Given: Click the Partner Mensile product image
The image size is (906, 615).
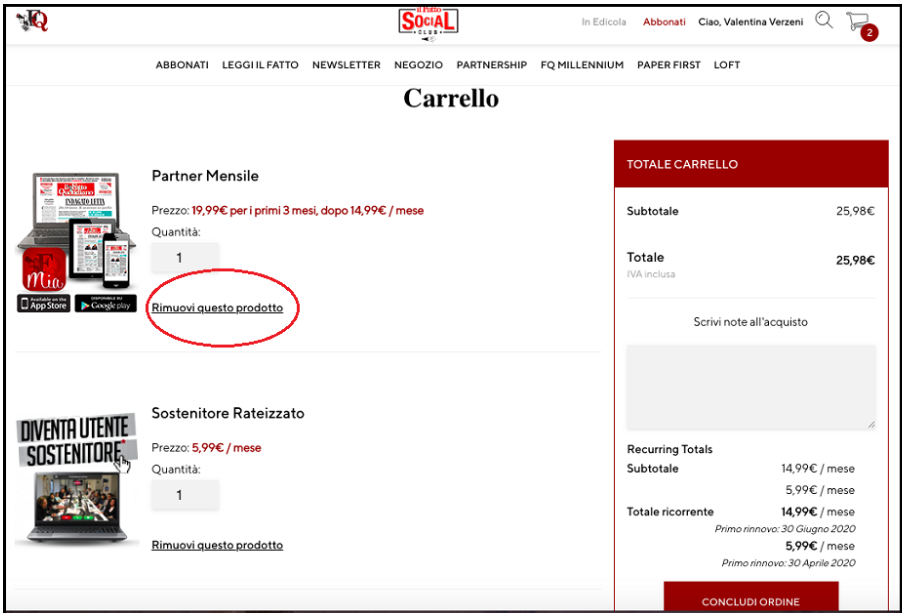Looking at the screenshot, I should [76, 232].
